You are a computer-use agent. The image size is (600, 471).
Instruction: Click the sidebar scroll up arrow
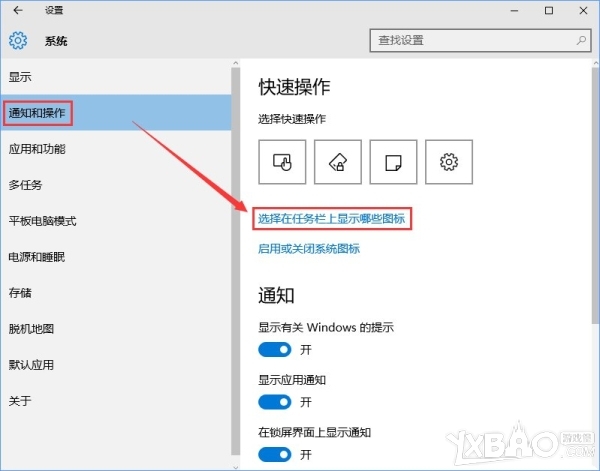point(235,63)
